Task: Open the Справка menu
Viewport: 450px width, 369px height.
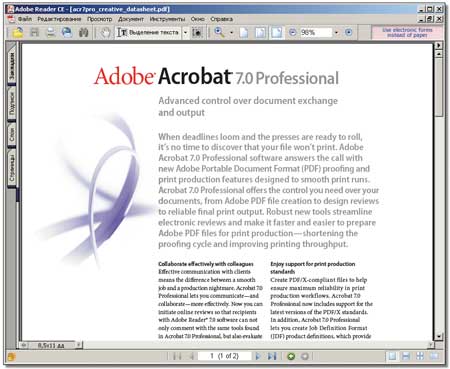Action: point(221,19)
